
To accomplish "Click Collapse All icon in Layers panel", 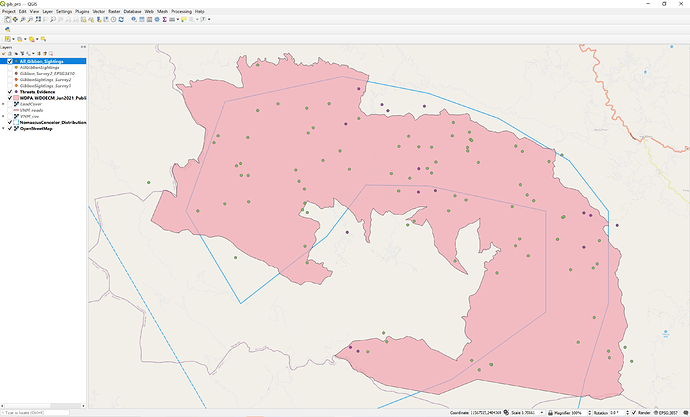I will (45, 54).
